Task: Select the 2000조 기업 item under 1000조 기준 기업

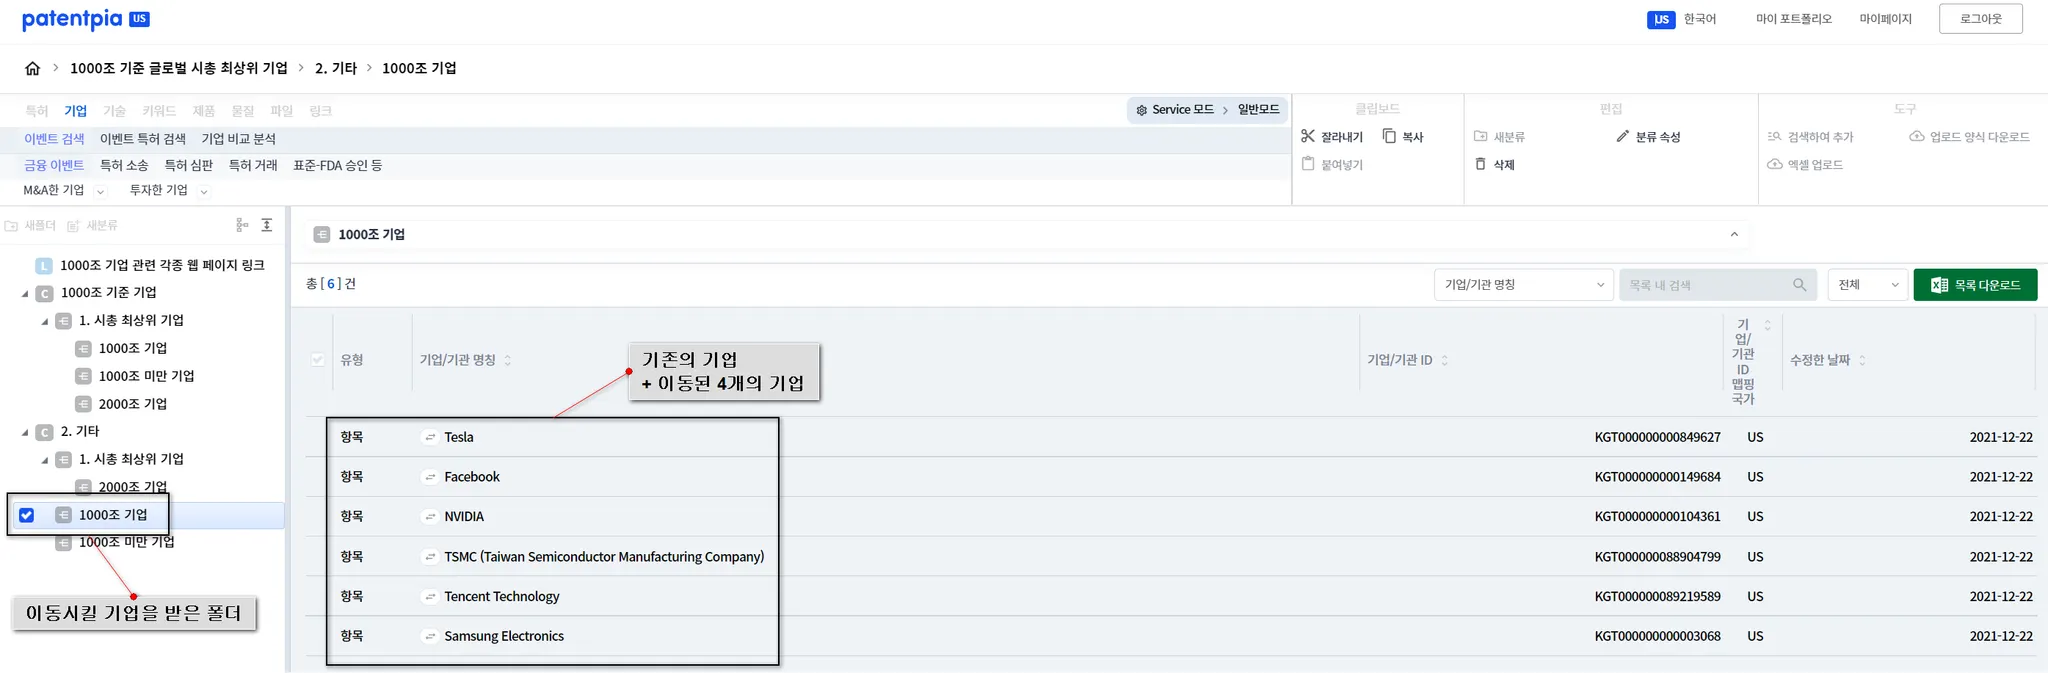Action: click(x=133, y=404)
